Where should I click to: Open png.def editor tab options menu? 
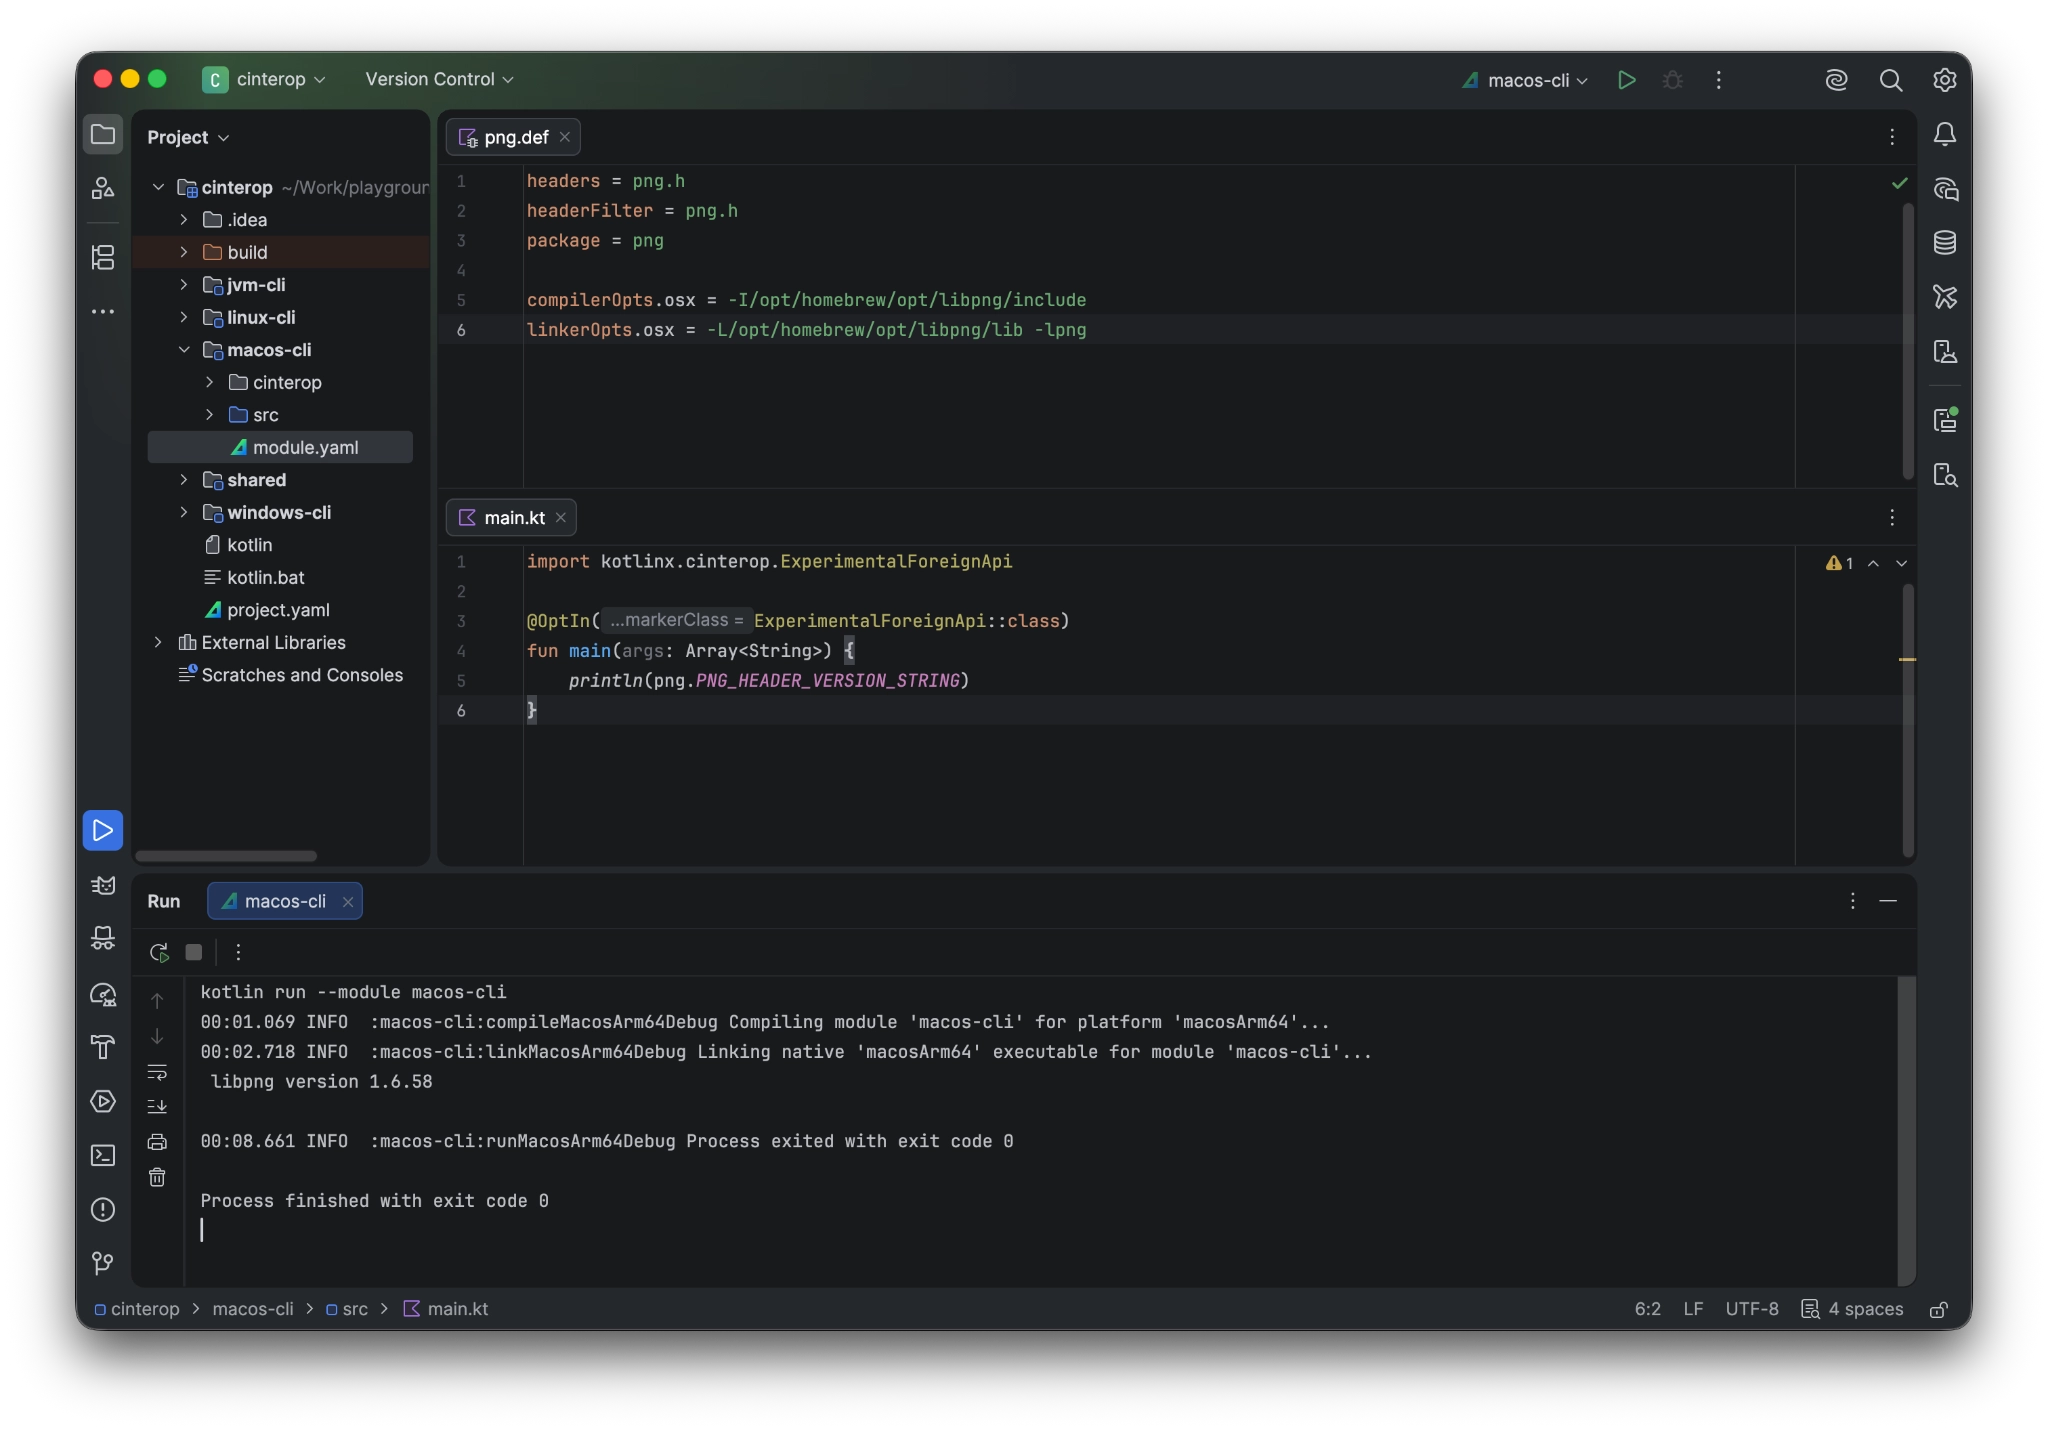1892,137
